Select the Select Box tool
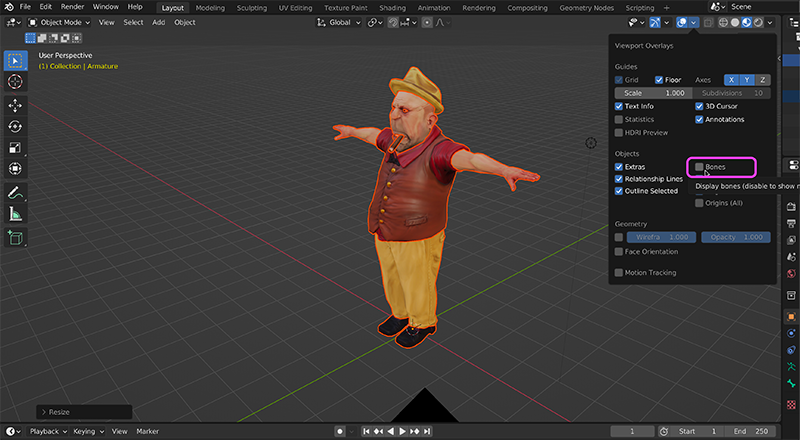The width and height of the screenshot is (800, 440). coord(15,61)
